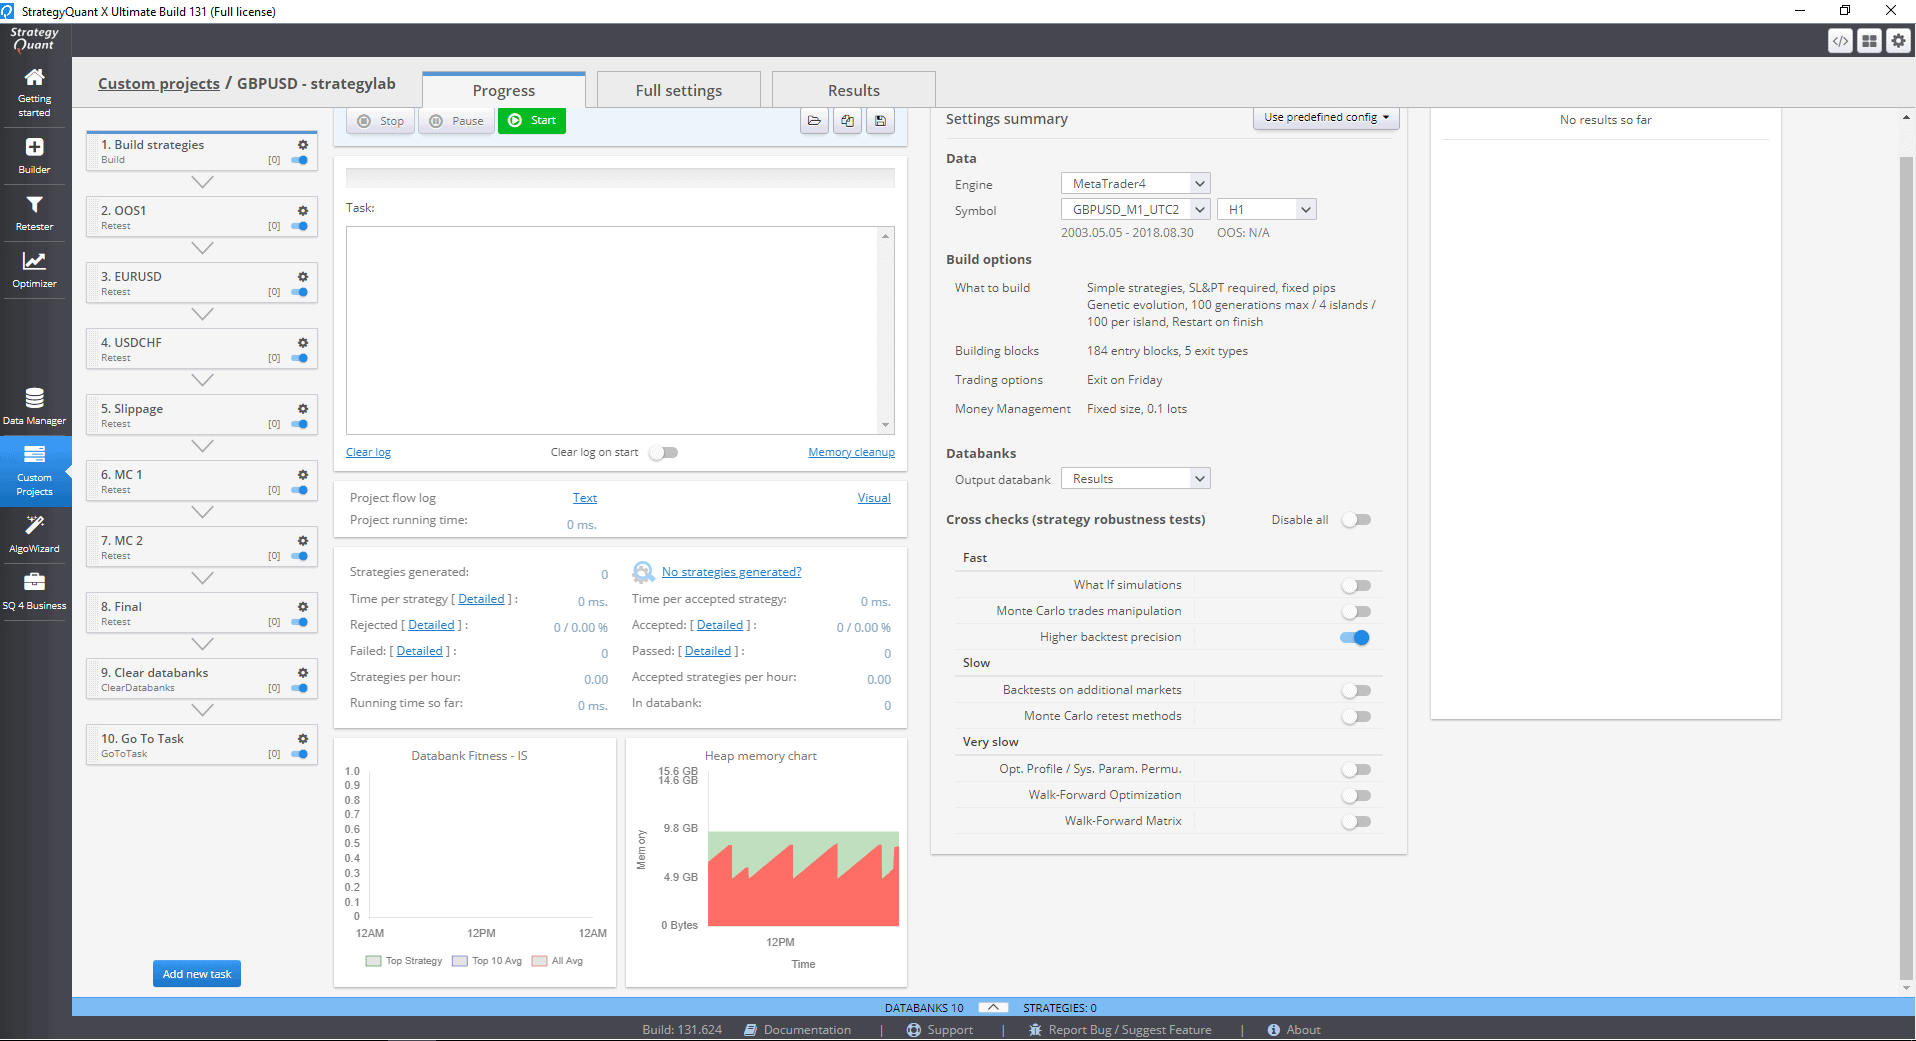Screen dimensions: 1916x1041
Task: Toggle Clear log on start switch
Action: [663, 453]
